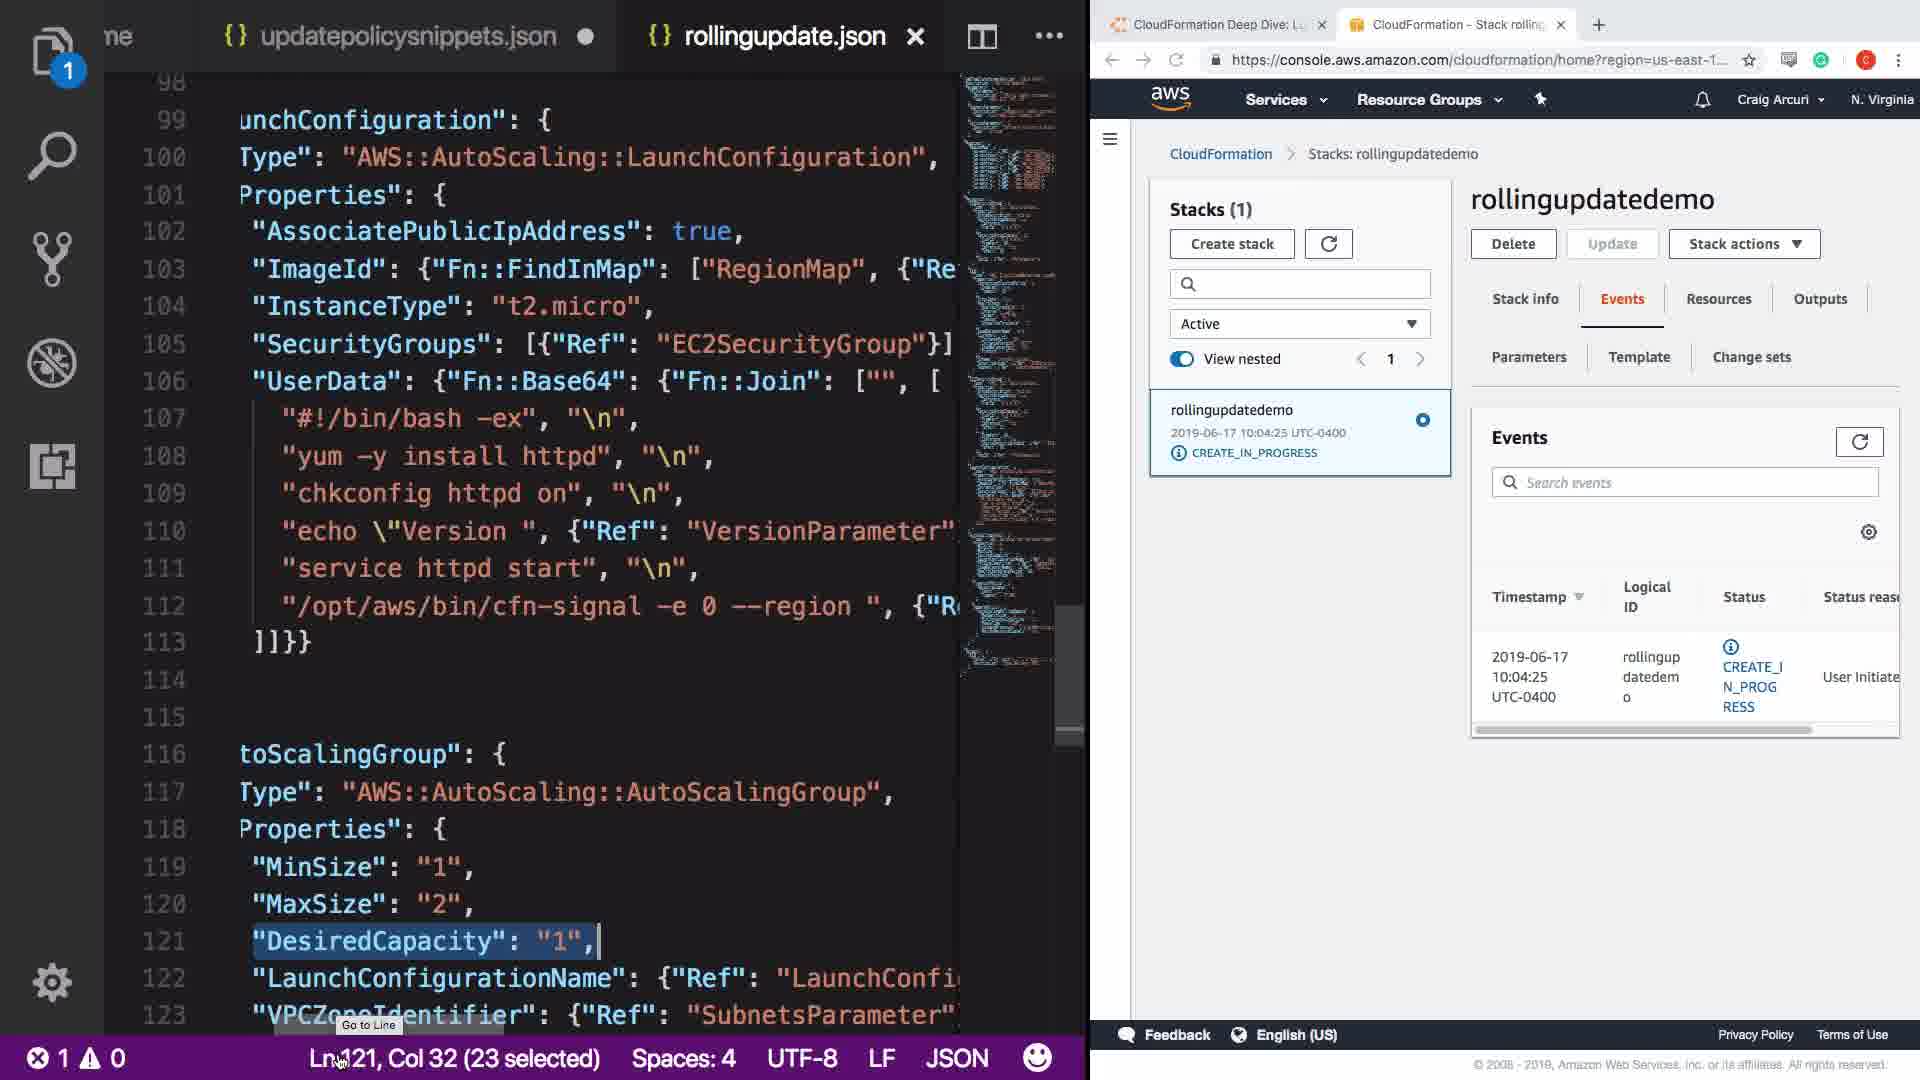Viewport: 1920px width, 1080px height.
Task: Click the horizontal scrollbar under Events table
Action: point(1643,730)
